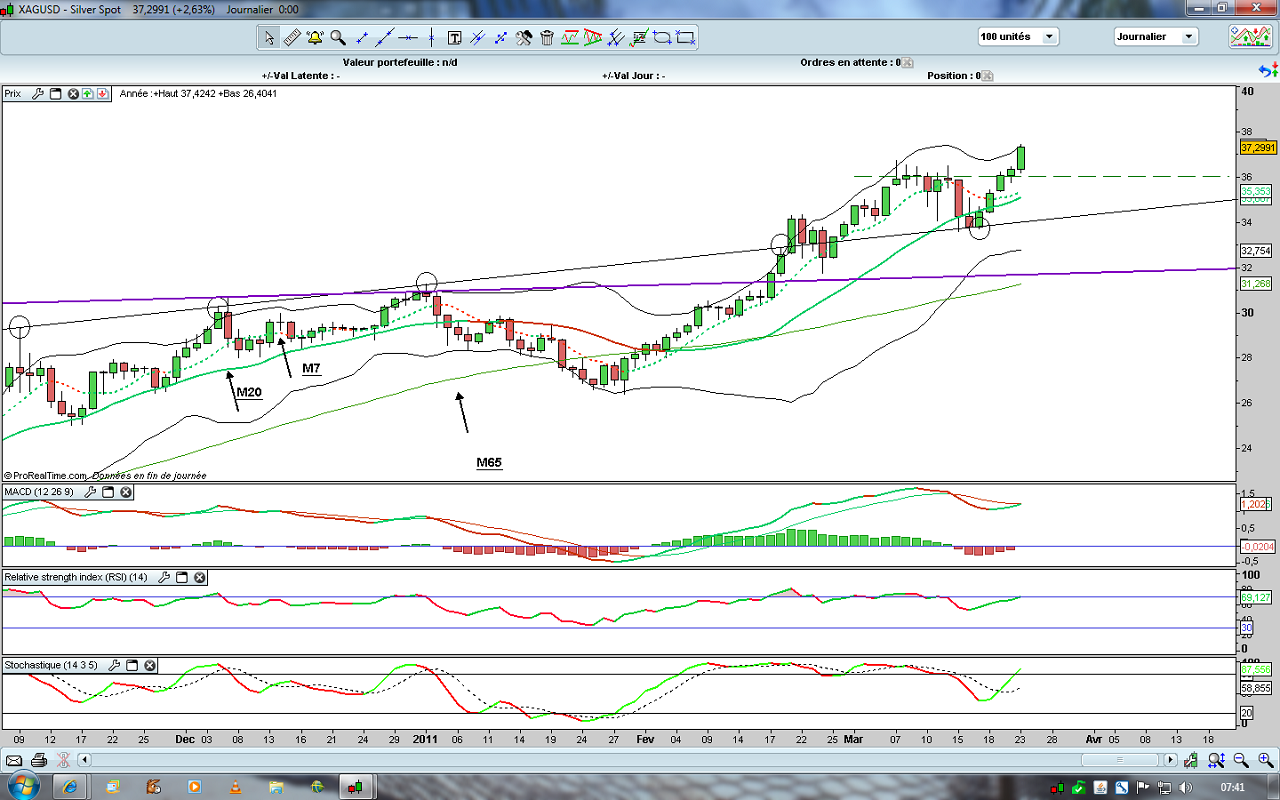Toggle maximize on the Stochastique panel
Screen dimensions: 1280x800
tap(132, 665)
